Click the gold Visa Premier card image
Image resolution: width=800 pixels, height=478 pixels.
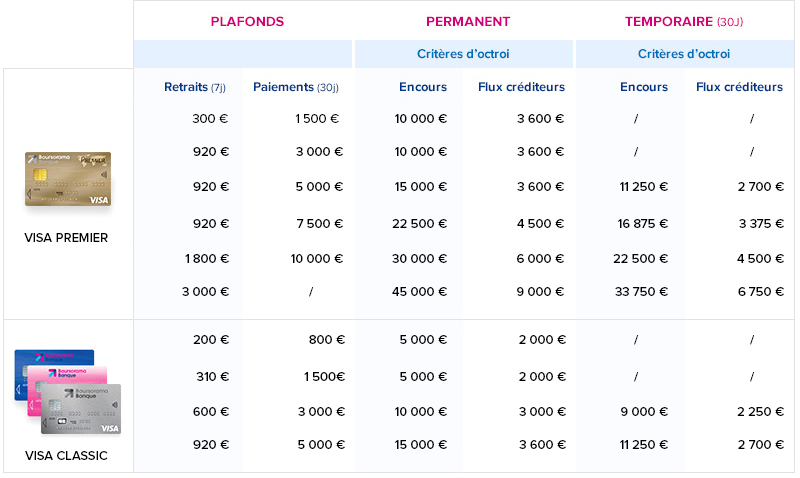[67, 179]
